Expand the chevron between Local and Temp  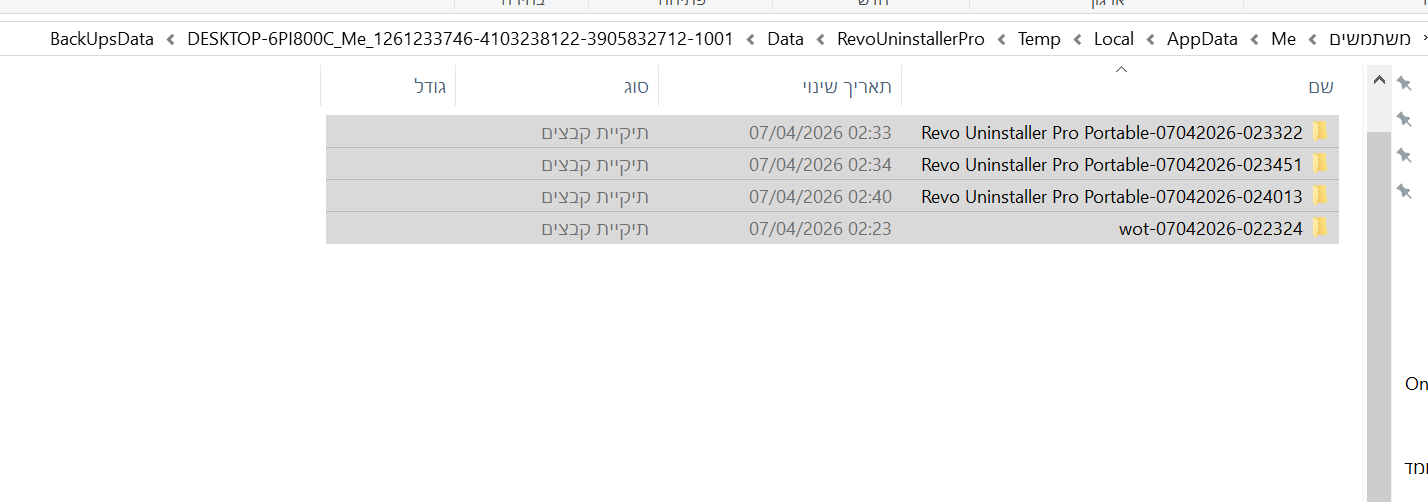pos(1077,40)
